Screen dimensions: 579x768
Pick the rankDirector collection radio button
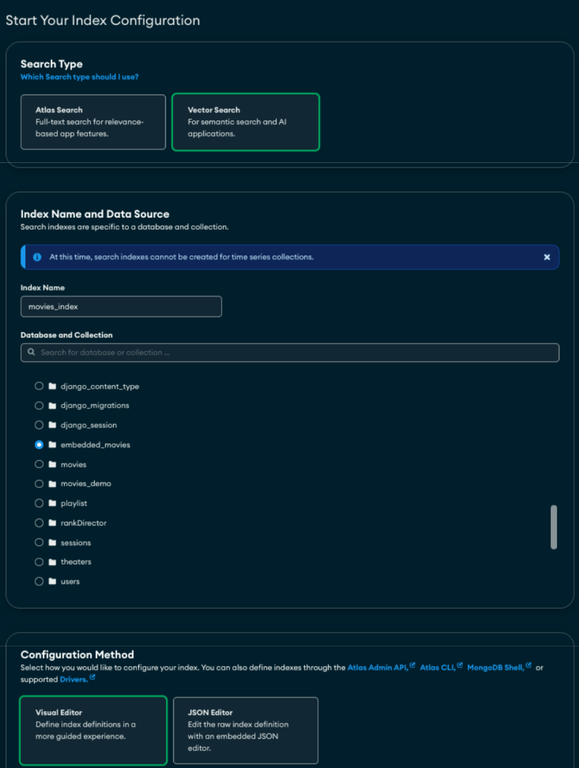39,523
